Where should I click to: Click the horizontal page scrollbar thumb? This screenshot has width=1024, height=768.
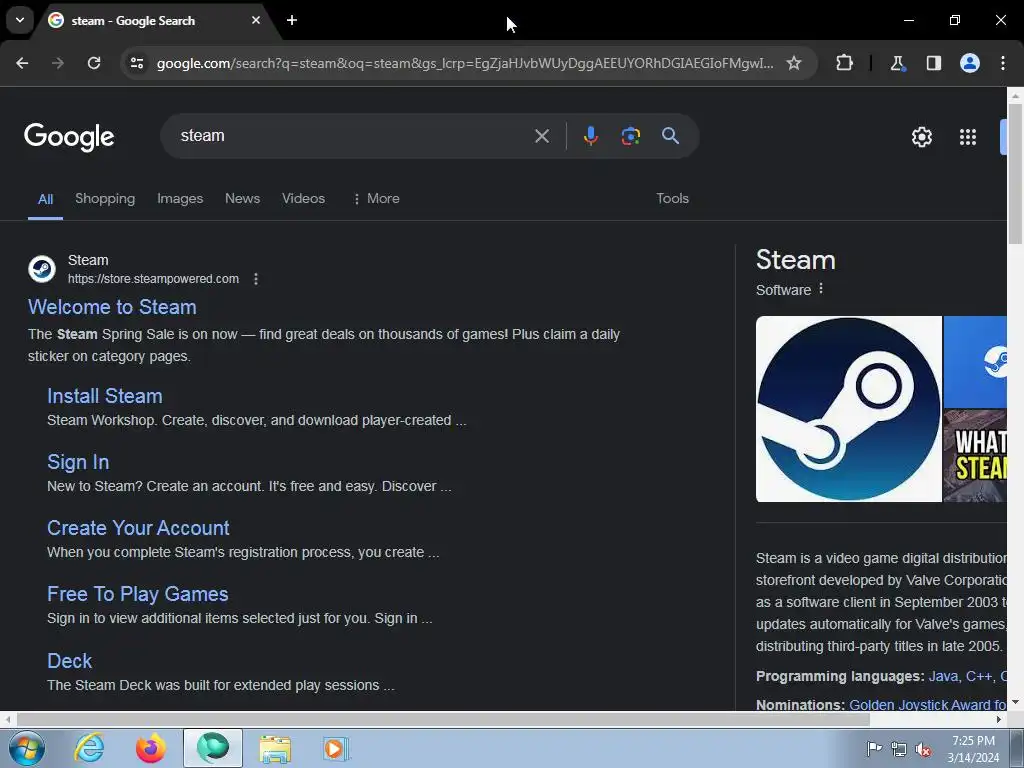443,719
